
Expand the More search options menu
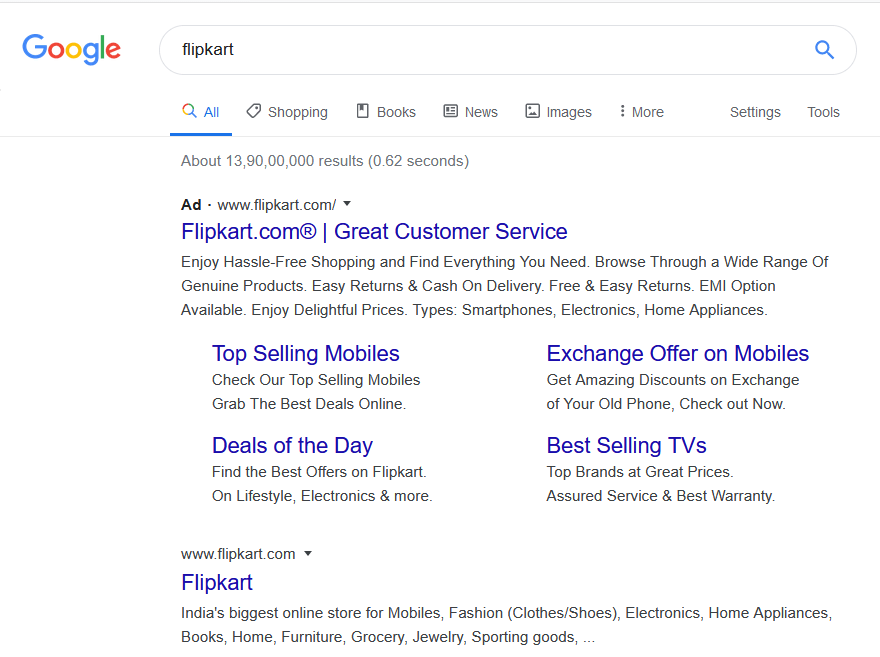pyautogui.click(x=641, y=112)
